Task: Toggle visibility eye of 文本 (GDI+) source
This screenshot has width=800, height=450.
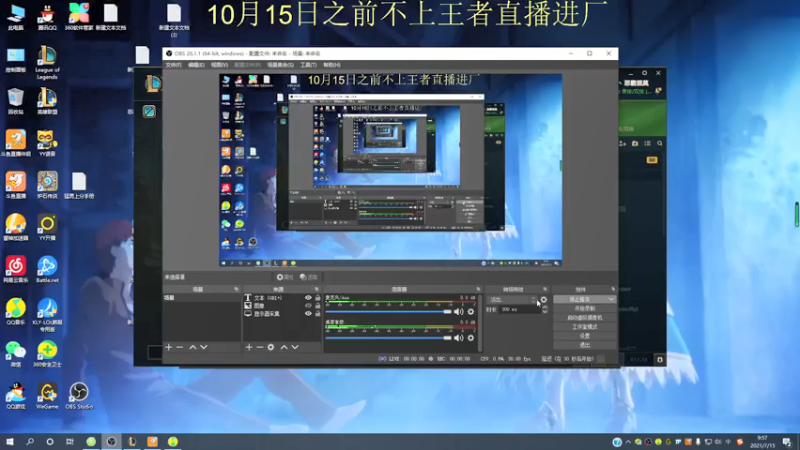Action: [x=308, y=298]
